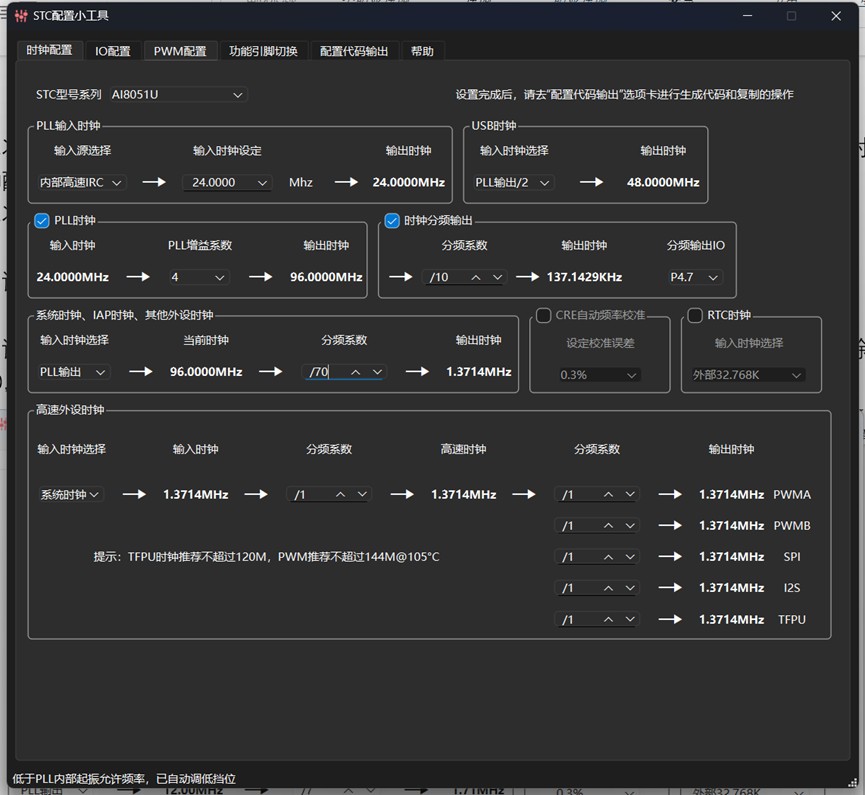Click down arrow of SPI divider
Screen dimensions: 865x795
pos(629,557)
